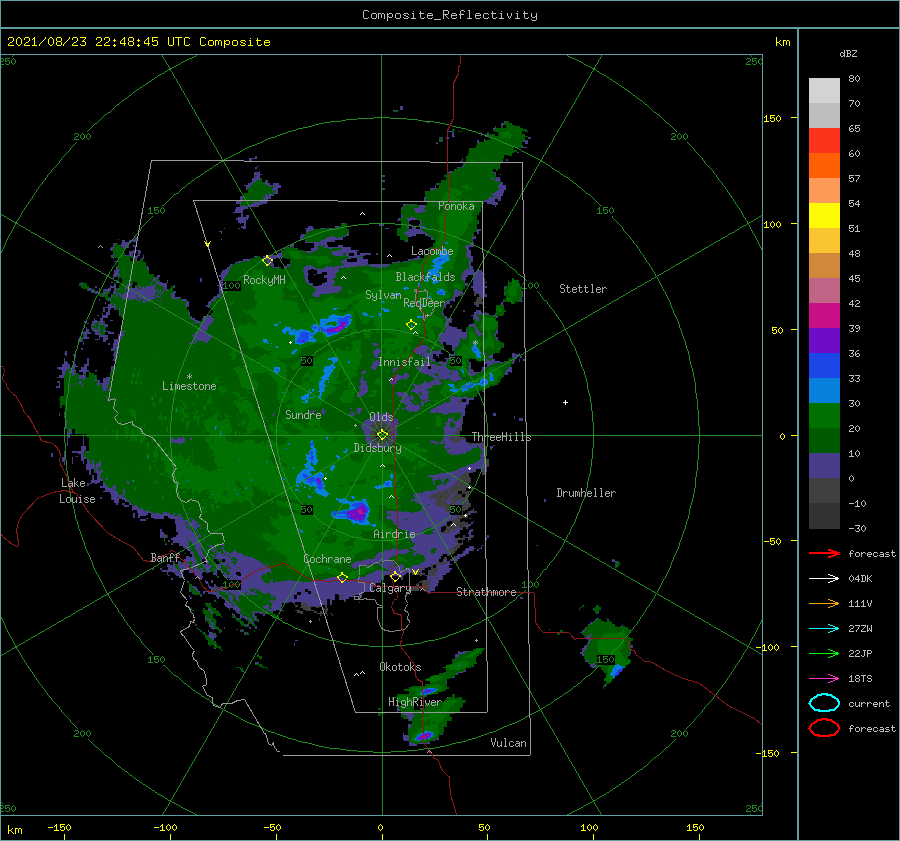
Task: Click the Lacombe city label
Action: 432,251
